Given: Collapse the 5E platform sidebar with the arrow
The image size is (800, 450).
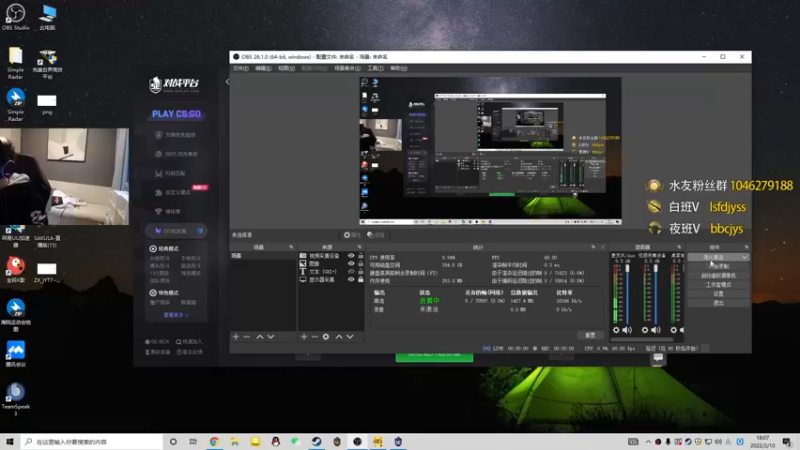Looking at the screenshot, I should click(227, 82).
